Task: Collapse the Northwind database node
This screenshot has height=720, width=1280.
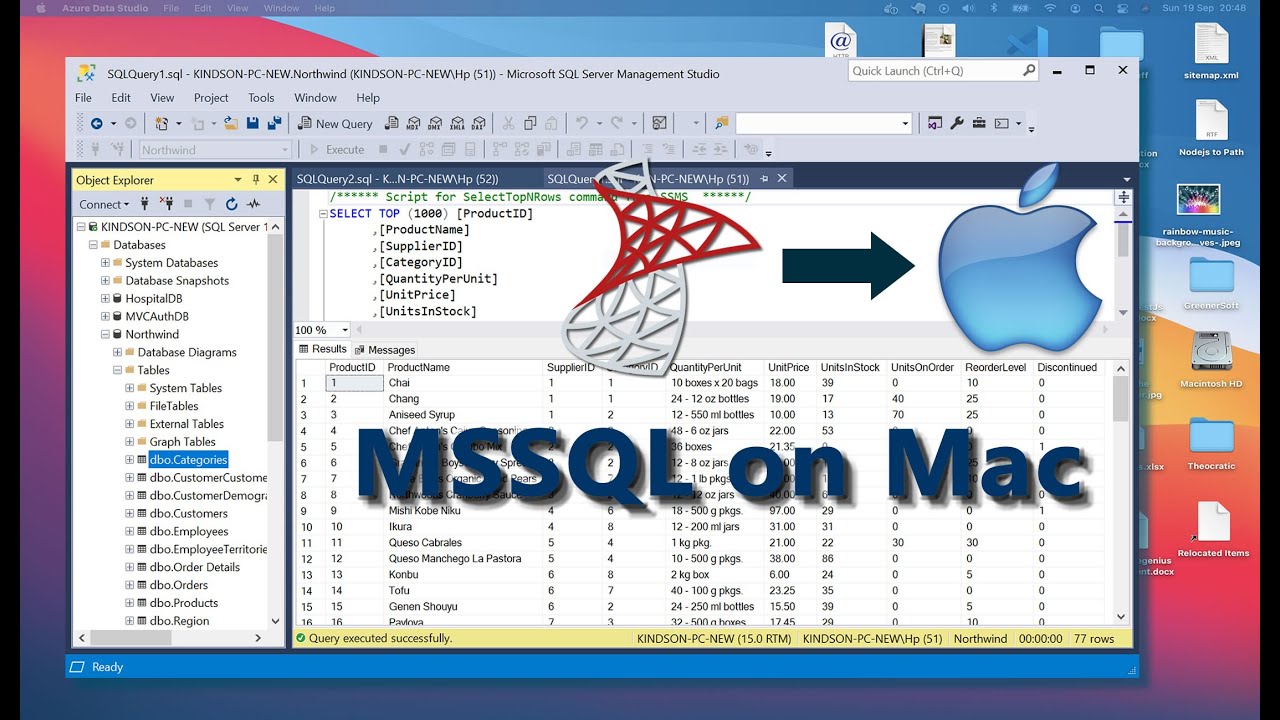Action: pyautogui.click(x=105, y=334)
